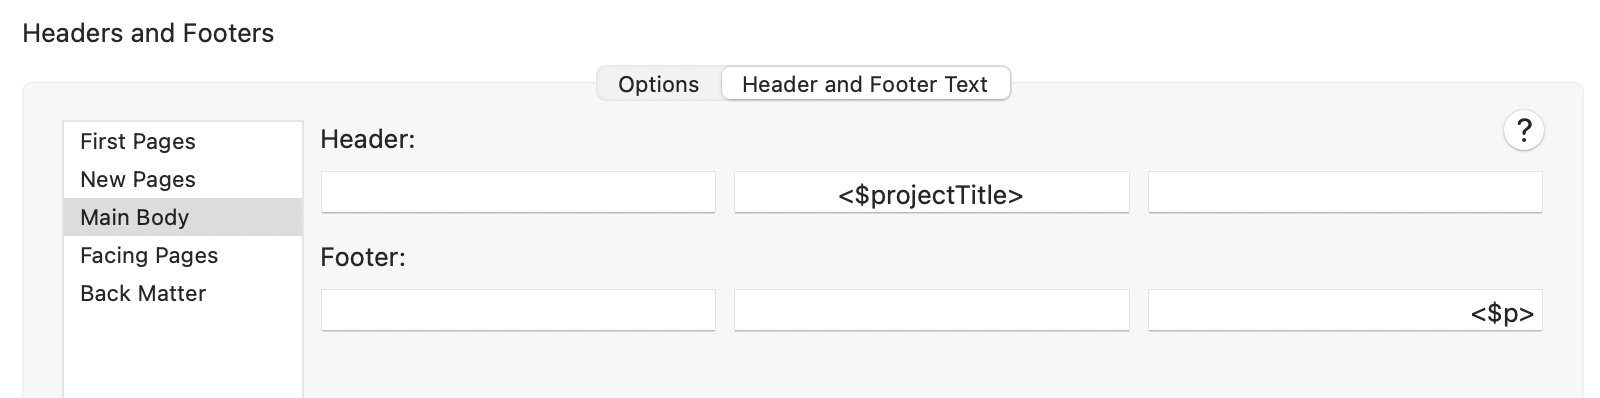Switch to the Options tab

(x=658, y=84)
